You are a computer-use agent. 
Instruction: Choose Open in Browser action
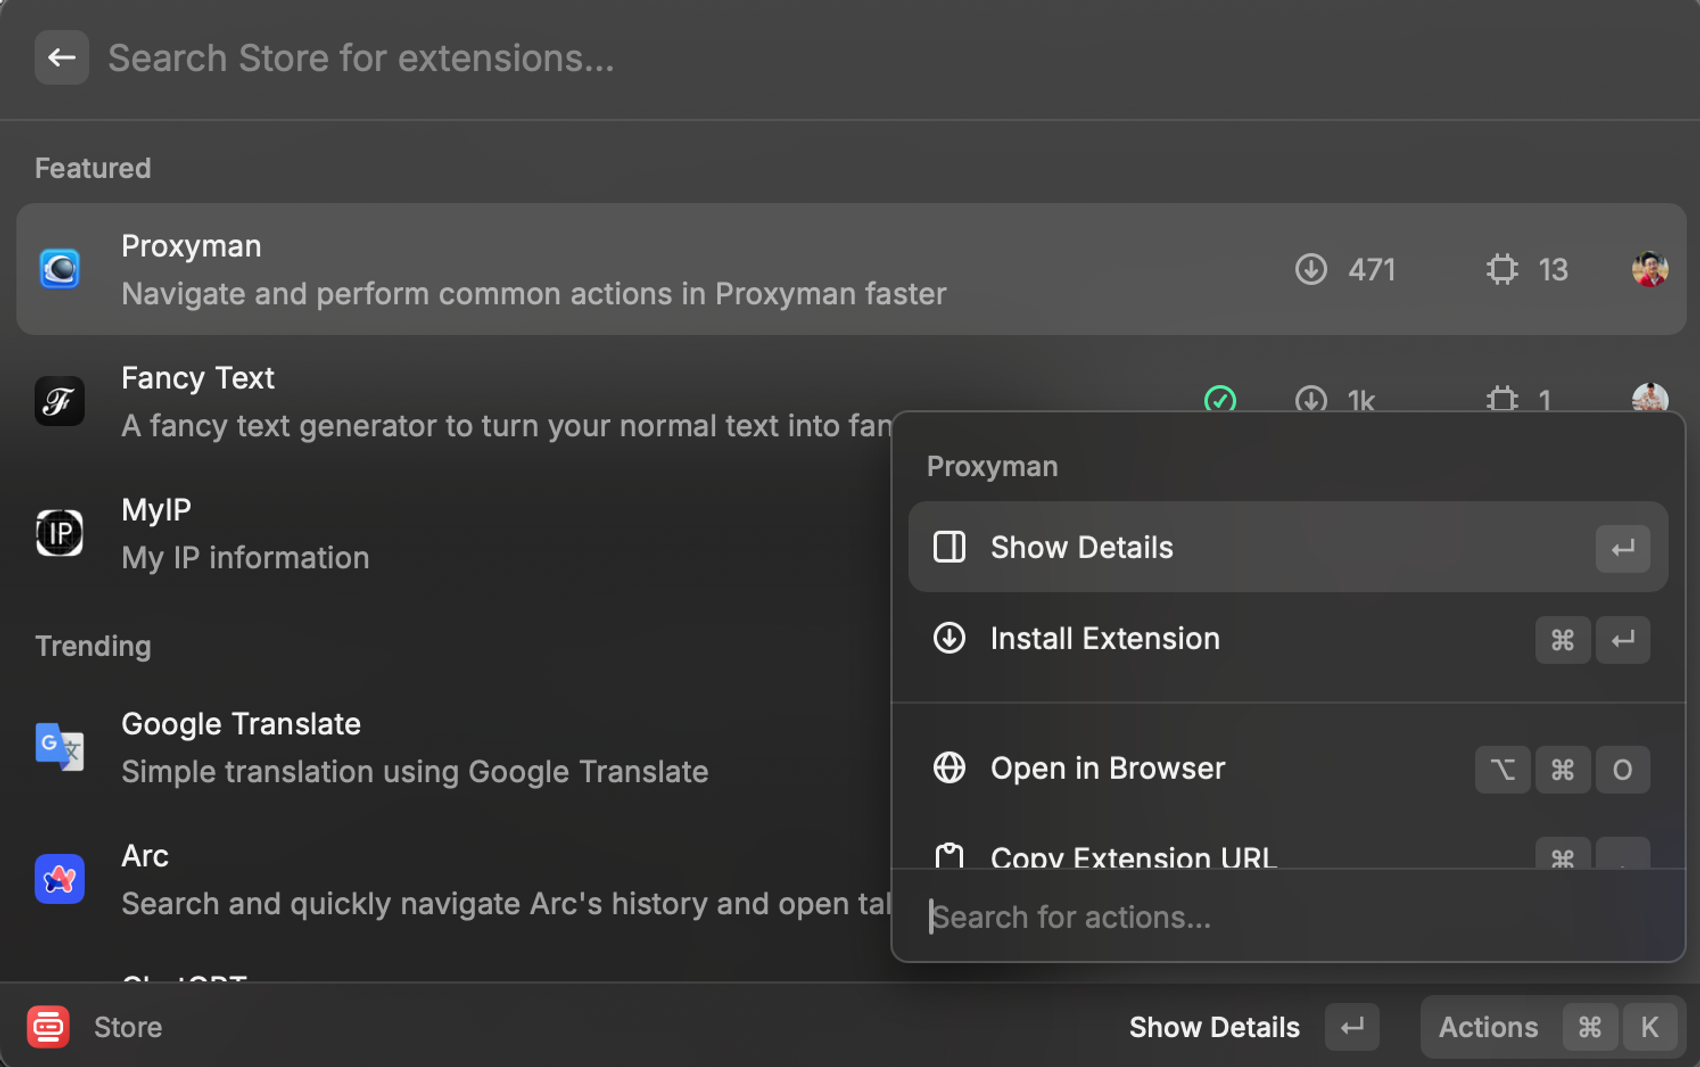coord(1288,768)
